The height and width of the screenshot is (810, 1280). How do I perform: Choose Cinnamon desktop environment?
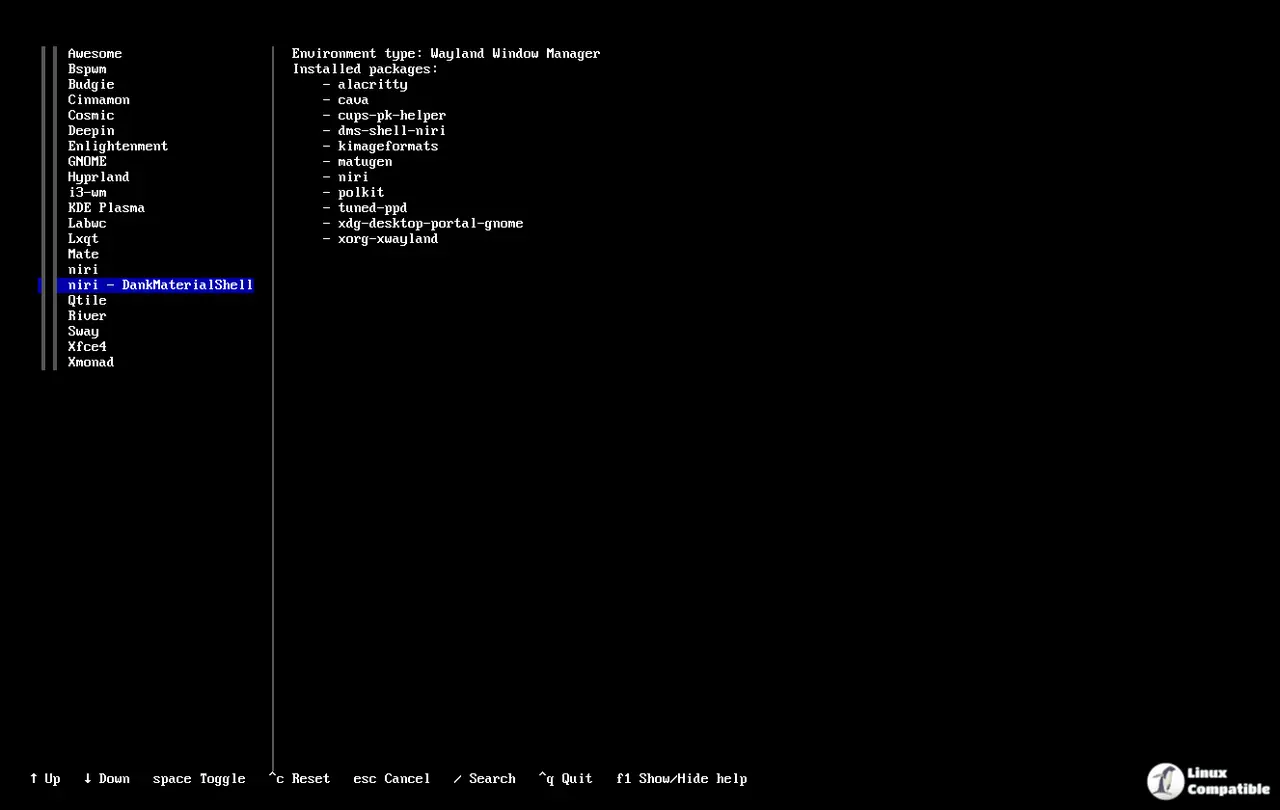click(x=99, y=100)
